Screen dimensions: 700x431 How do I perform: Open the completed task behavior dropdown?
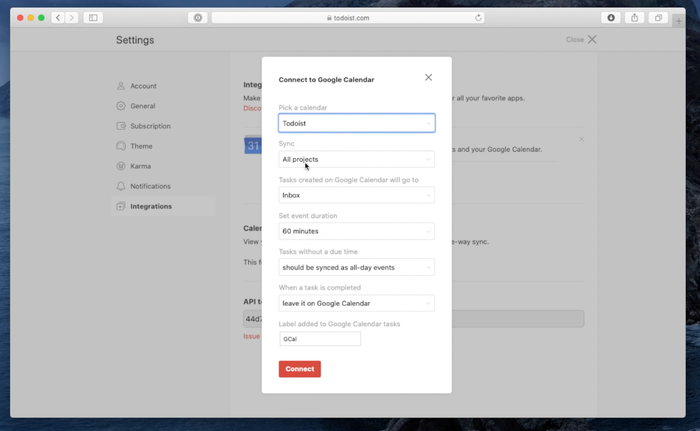pyautogui.click(x=357, y=303)
